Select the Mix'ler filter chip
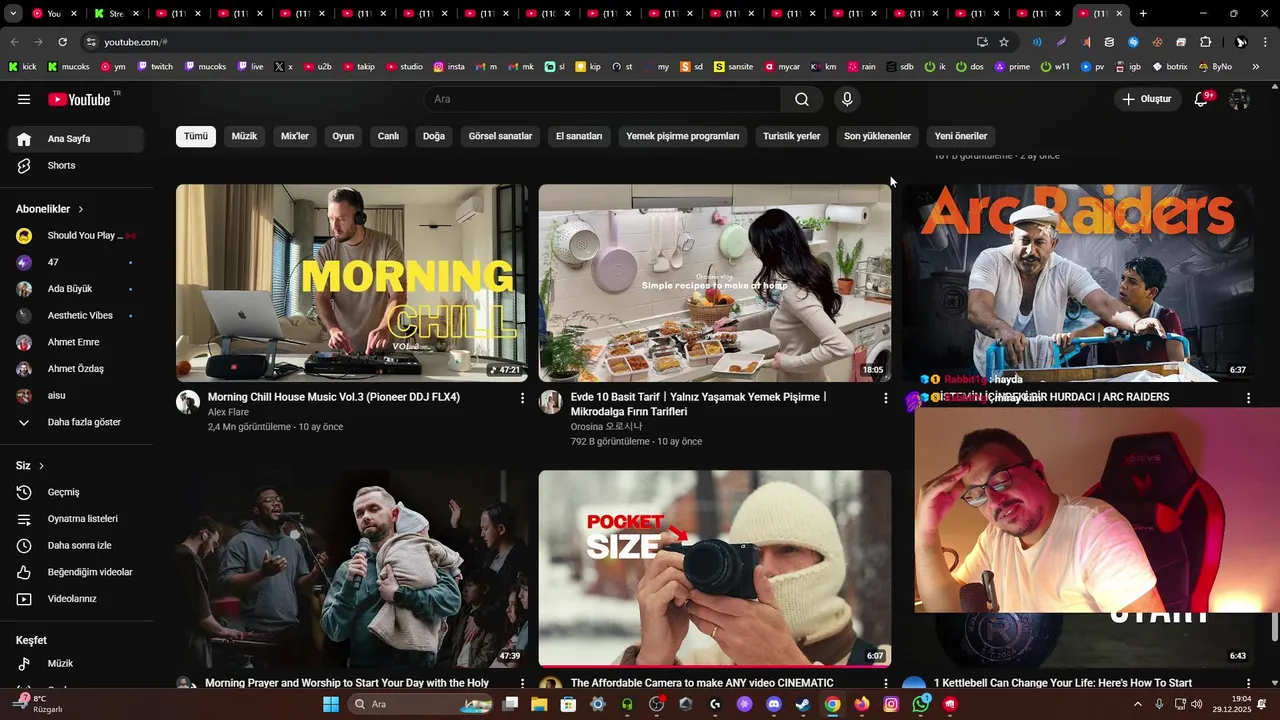The height and width of the screenshot is (720, 1280). 295,136
